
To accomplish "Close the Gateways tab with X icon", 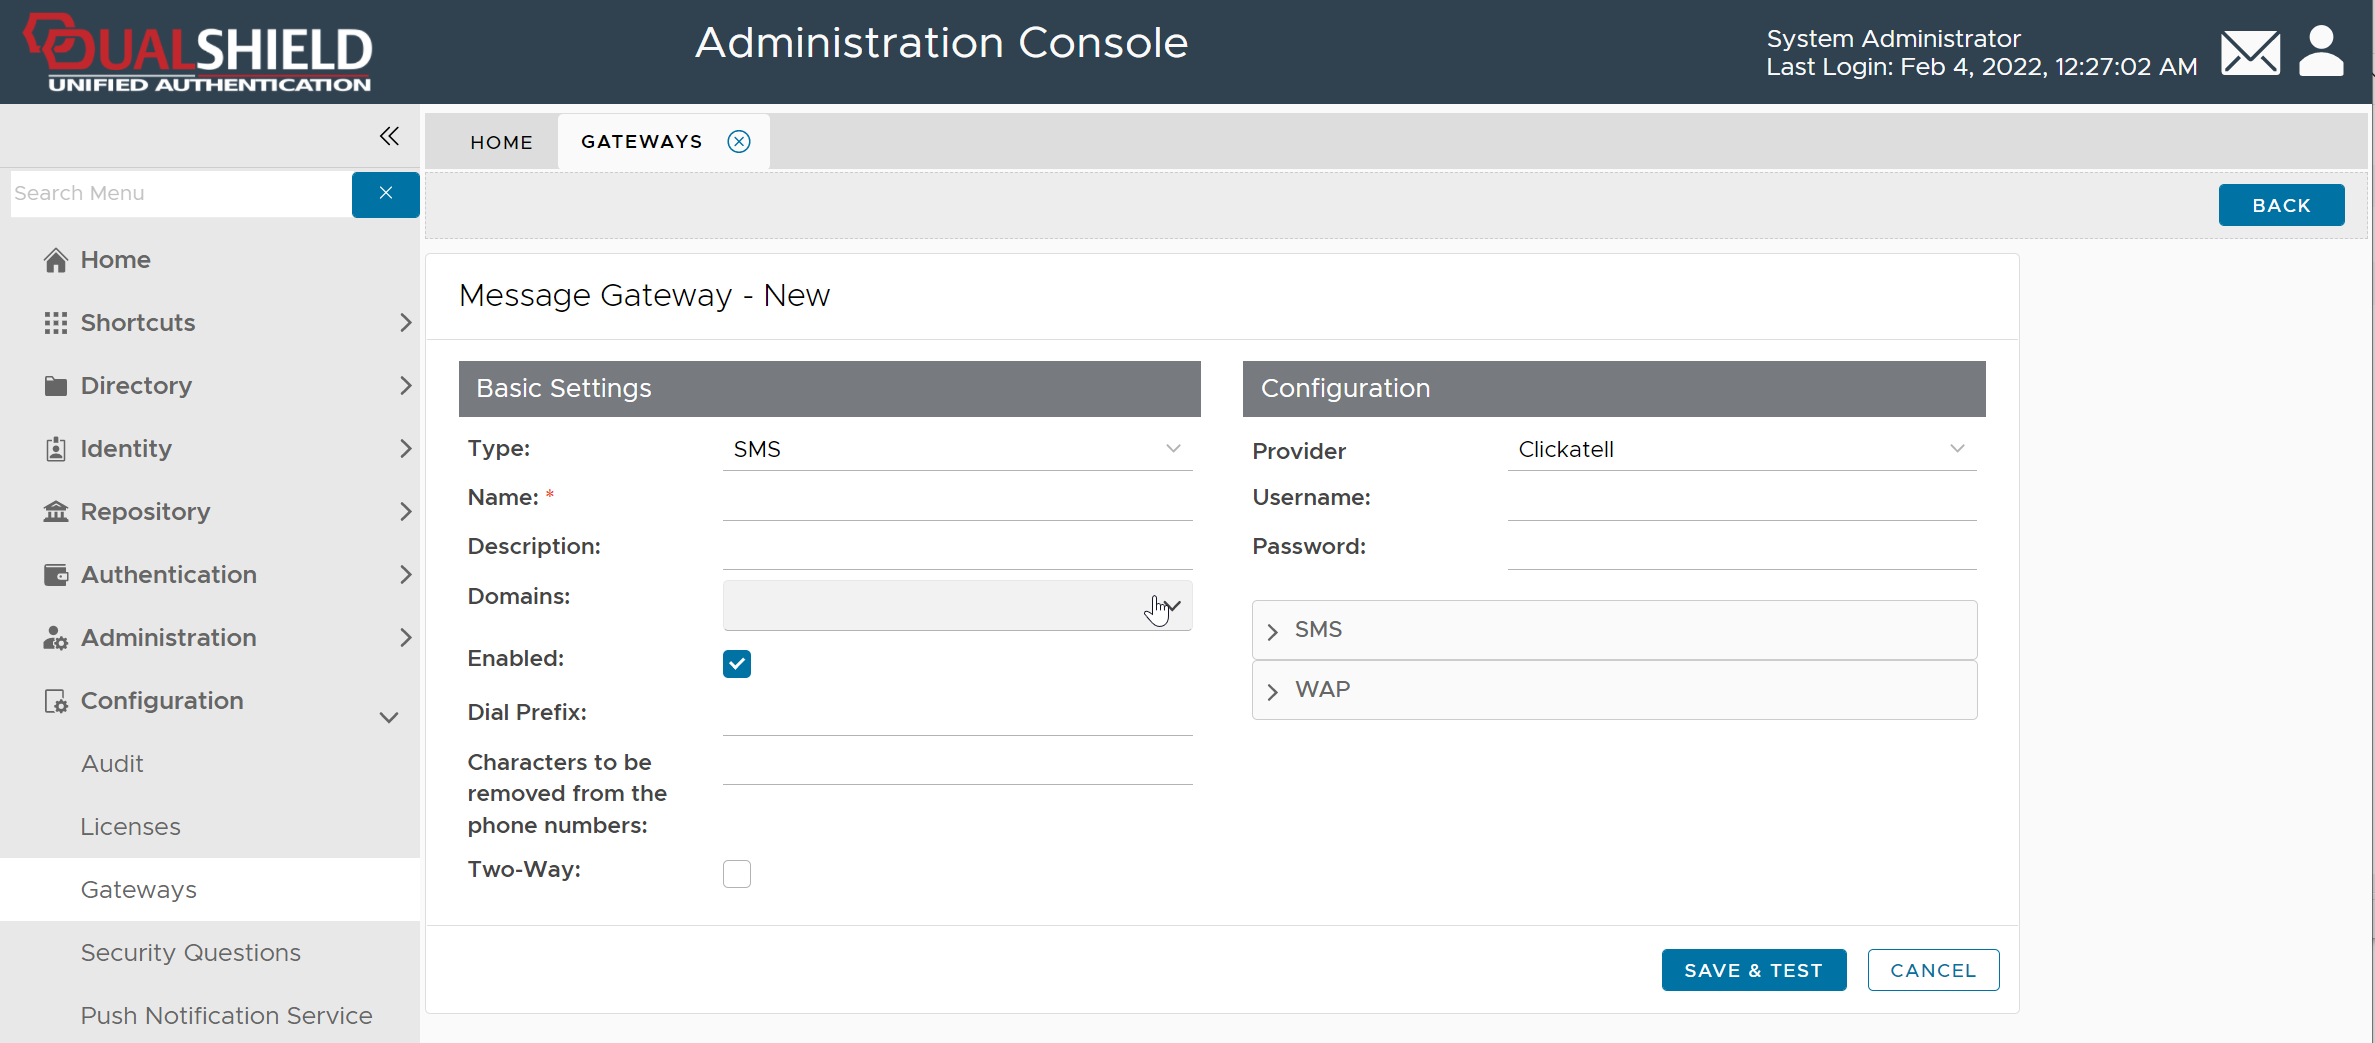I will 739,142.
